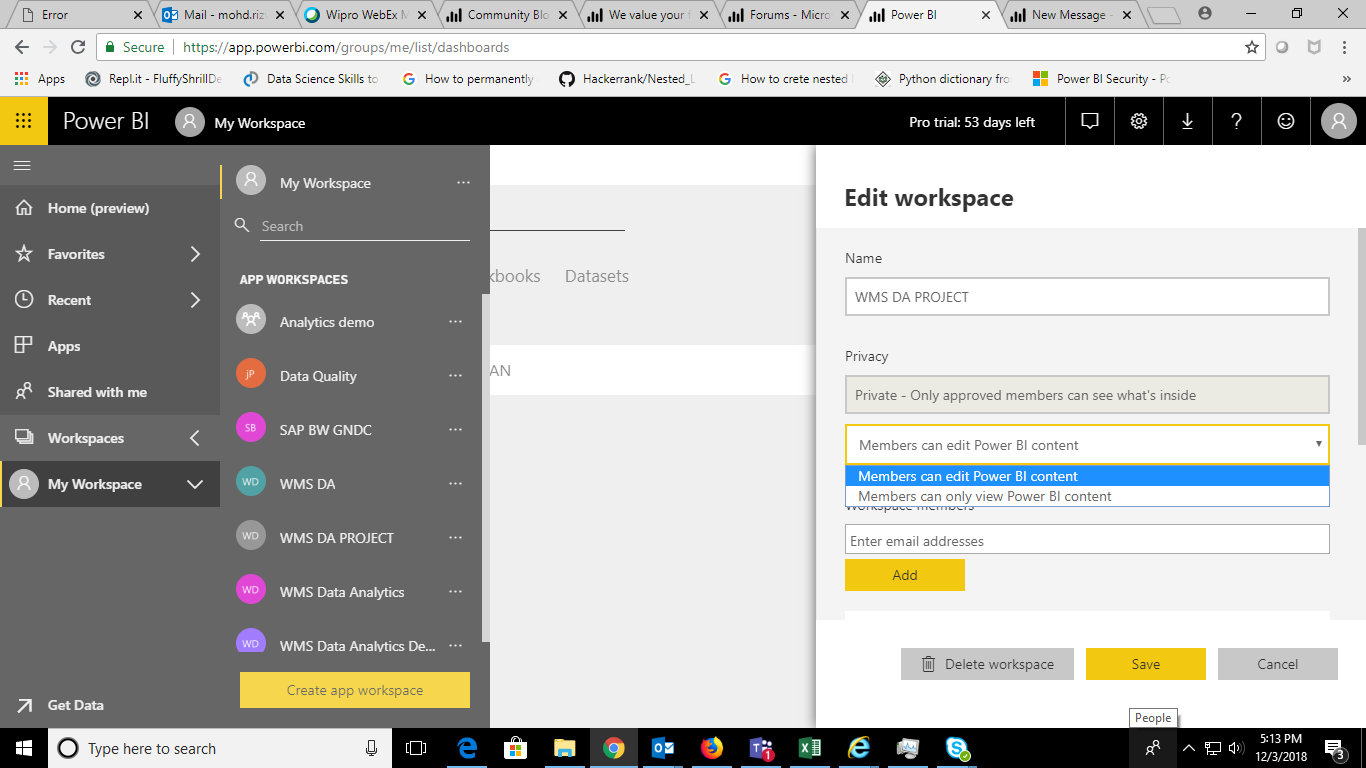Open Excel from the Windows taskbar

tap(810, 748)
